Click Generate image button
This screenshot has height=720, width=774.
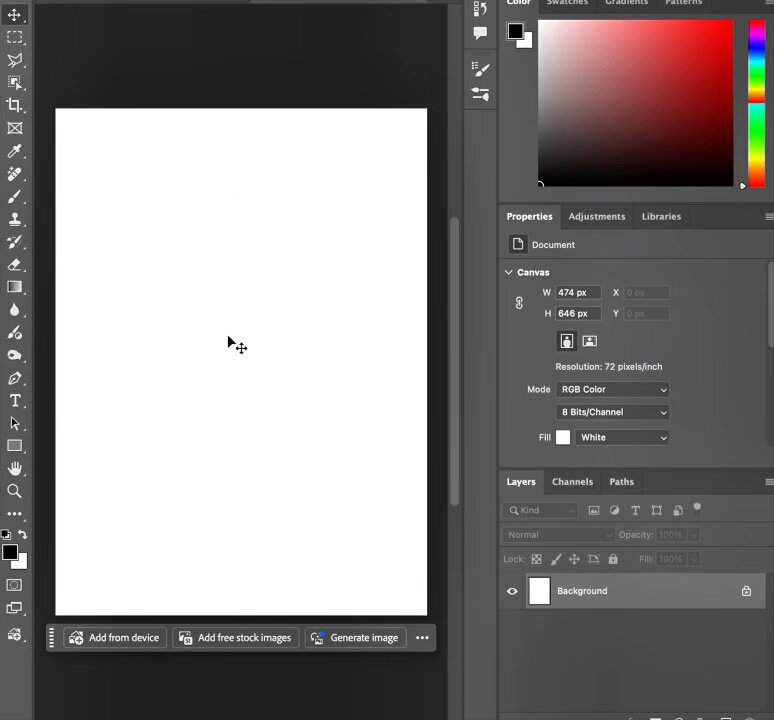point(355,638)
